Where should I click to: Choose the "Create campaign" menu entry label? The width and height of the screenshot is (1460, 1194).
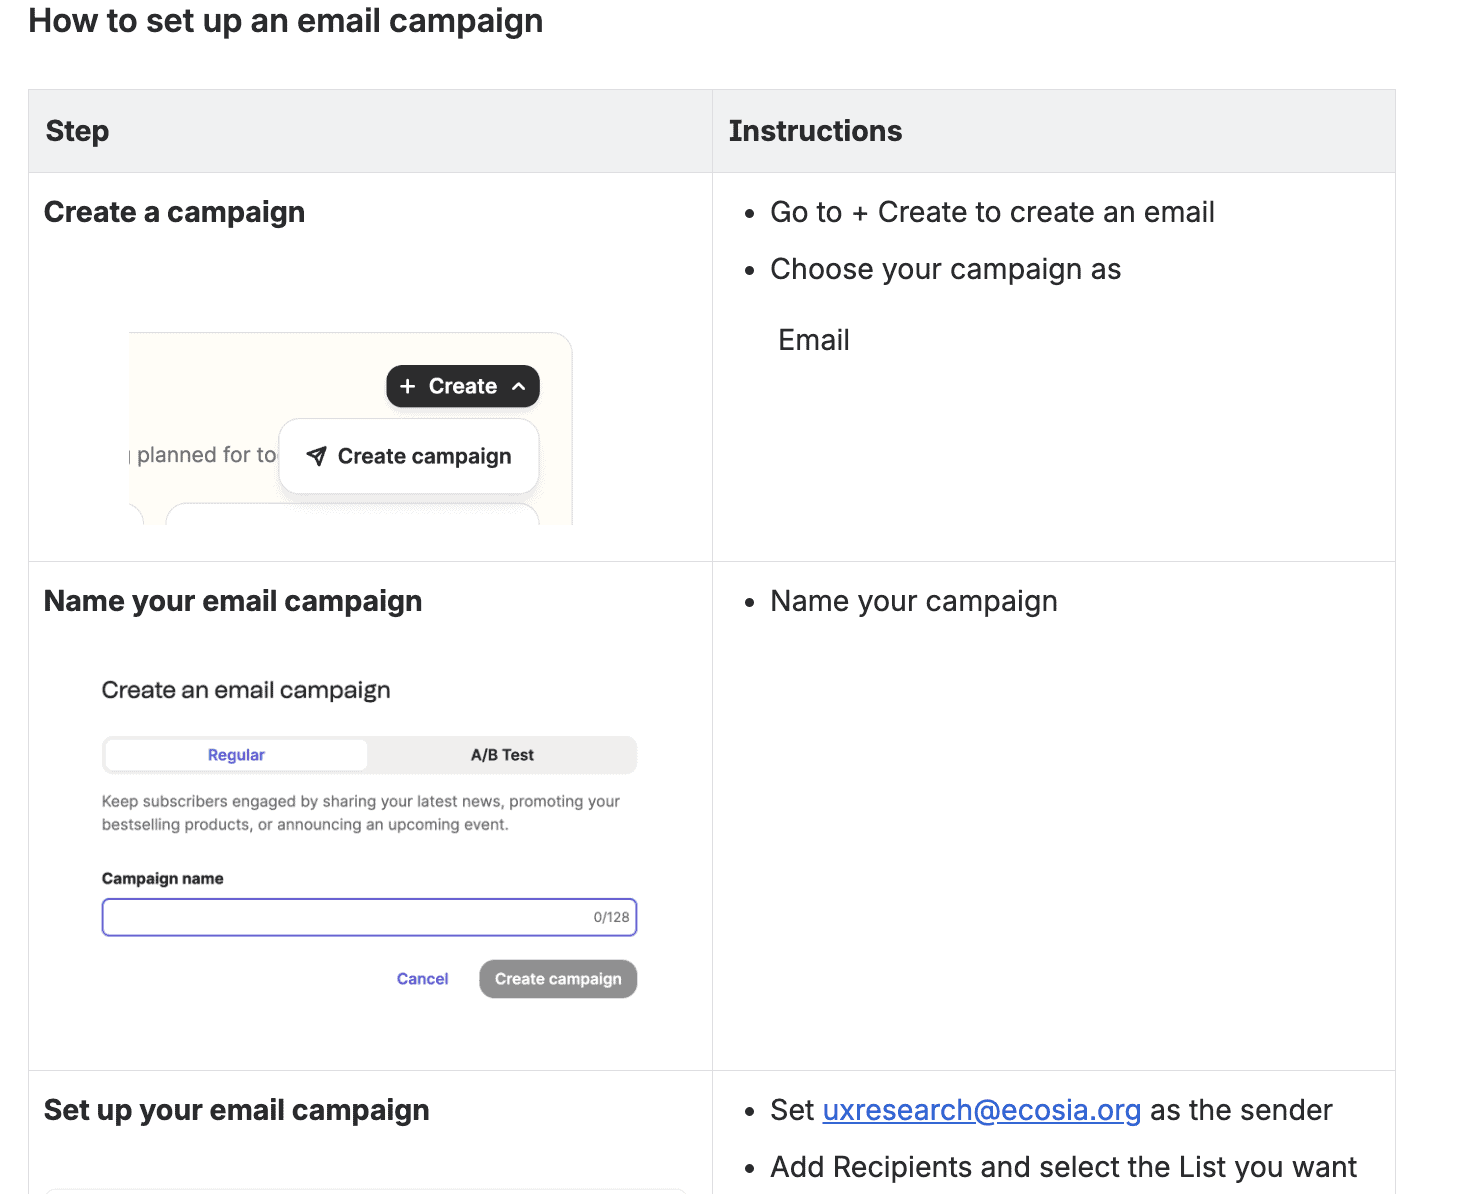tap(424, 456)
